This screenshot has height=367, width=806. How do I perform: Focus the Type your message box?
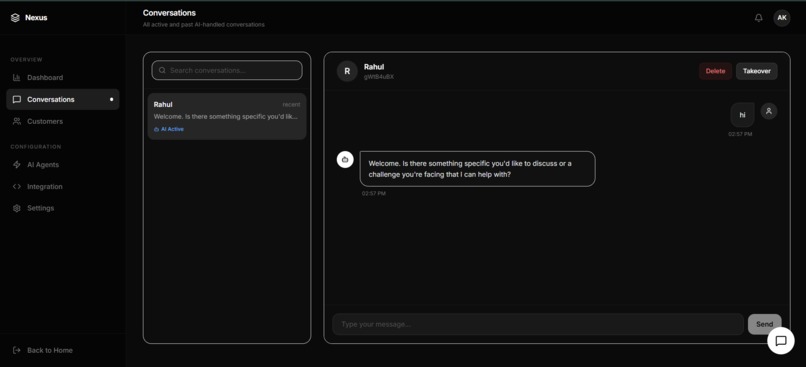tap(538, 324)
